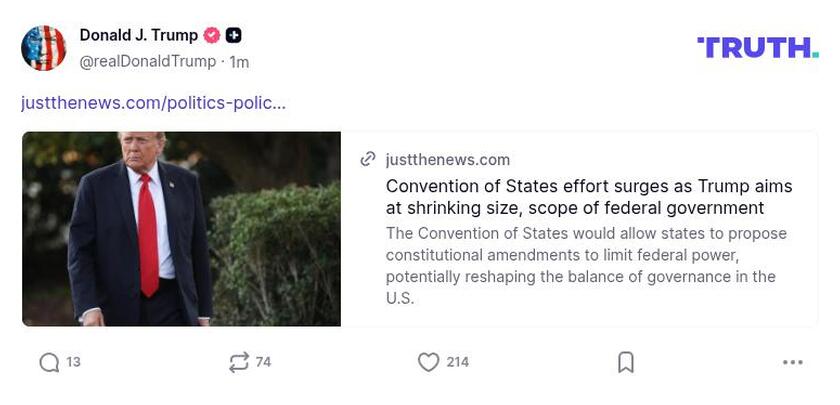Viewport: 840px width, 405px height.
Task: Click the @realDonaldTrump handle
Action: pos(147,61)
